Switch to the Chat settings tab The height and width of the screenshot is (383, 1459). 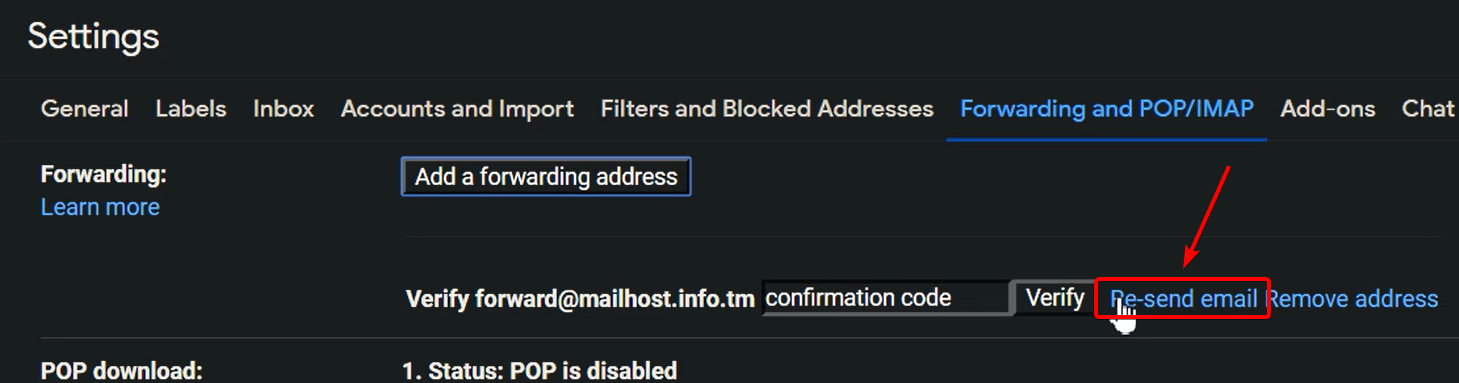pos(1429,109)
